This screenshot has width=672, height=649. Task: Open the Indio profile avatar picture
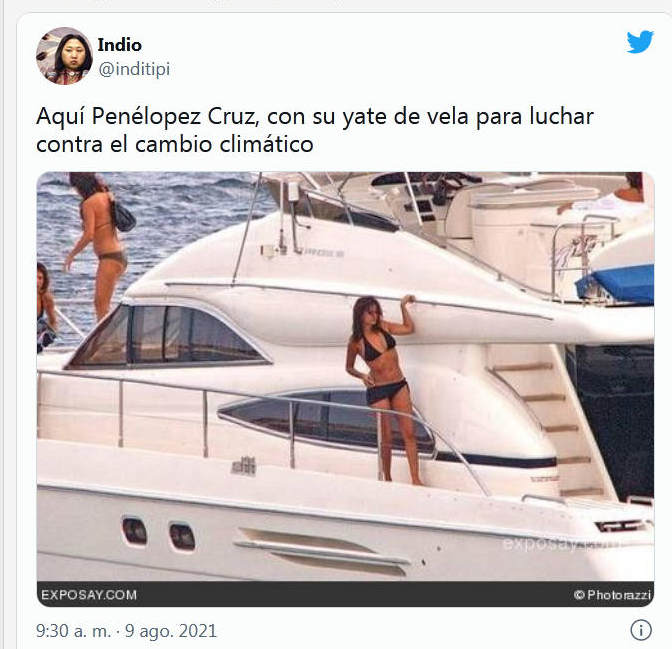tap(64, 56)
